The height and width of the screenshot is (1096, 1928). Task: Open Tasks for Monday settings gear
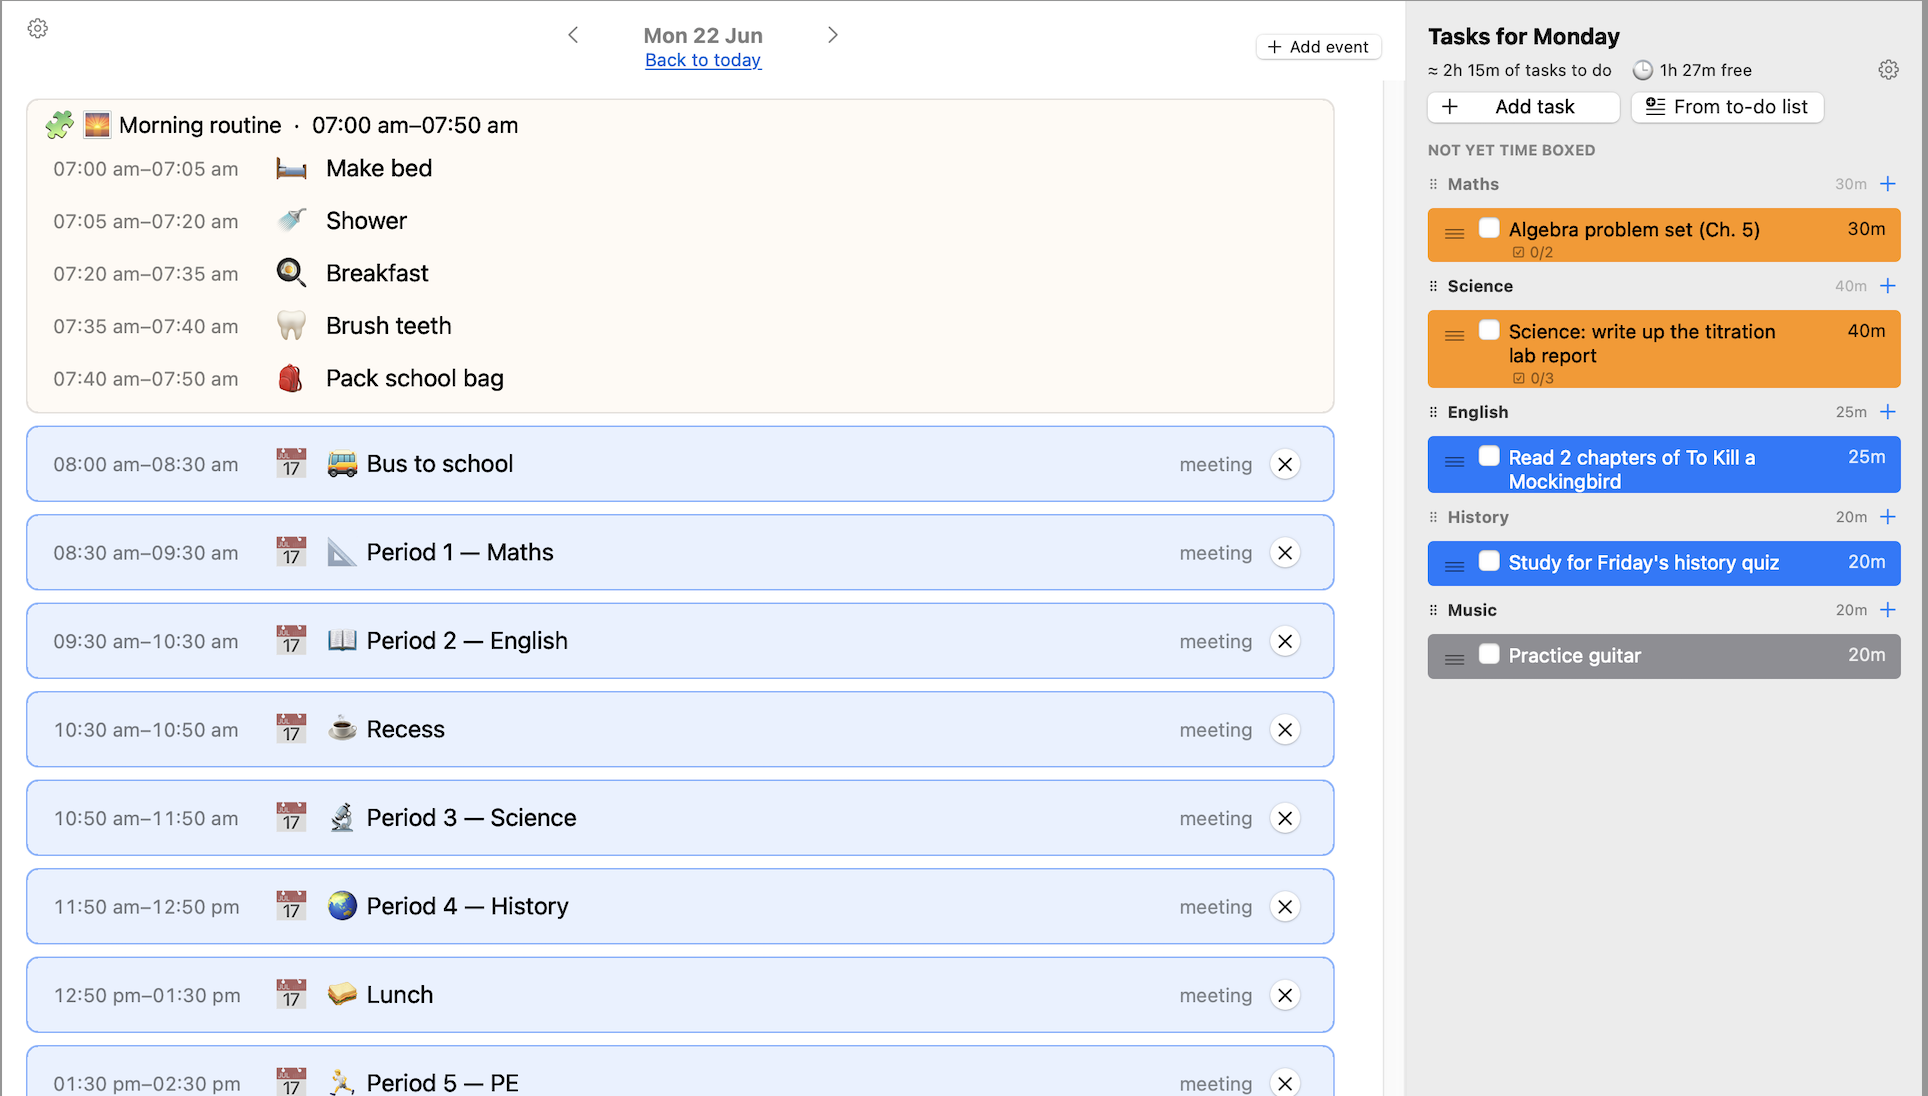(1888, 70)
